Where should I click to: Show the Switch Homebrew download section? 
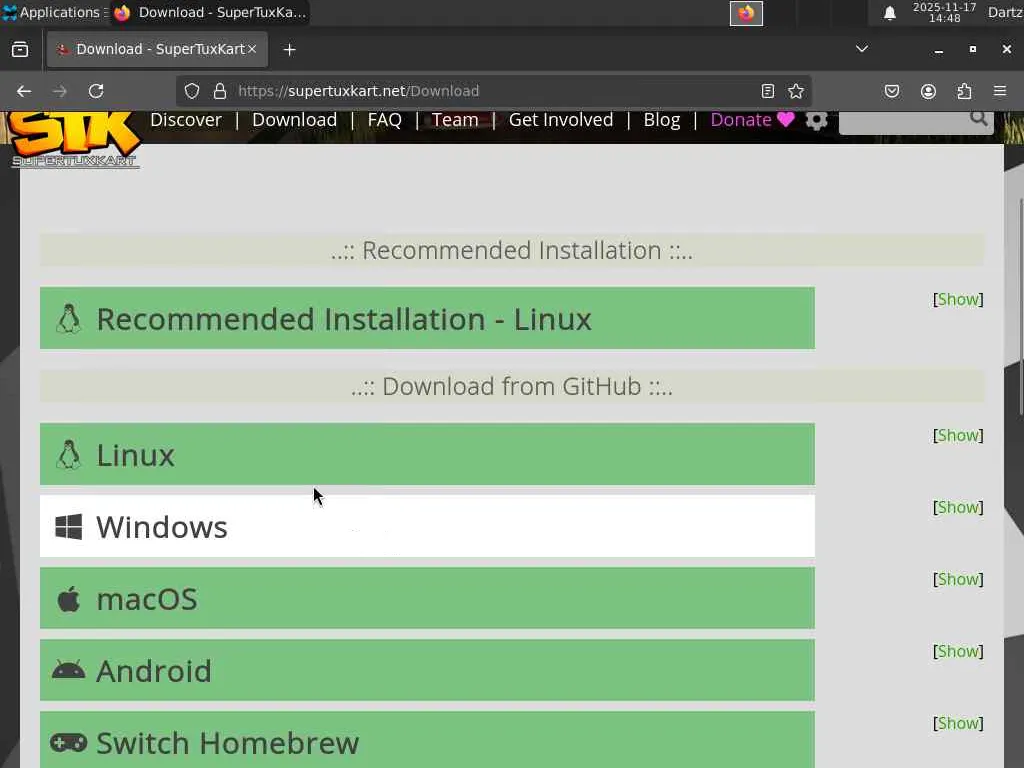coord(958,723)
